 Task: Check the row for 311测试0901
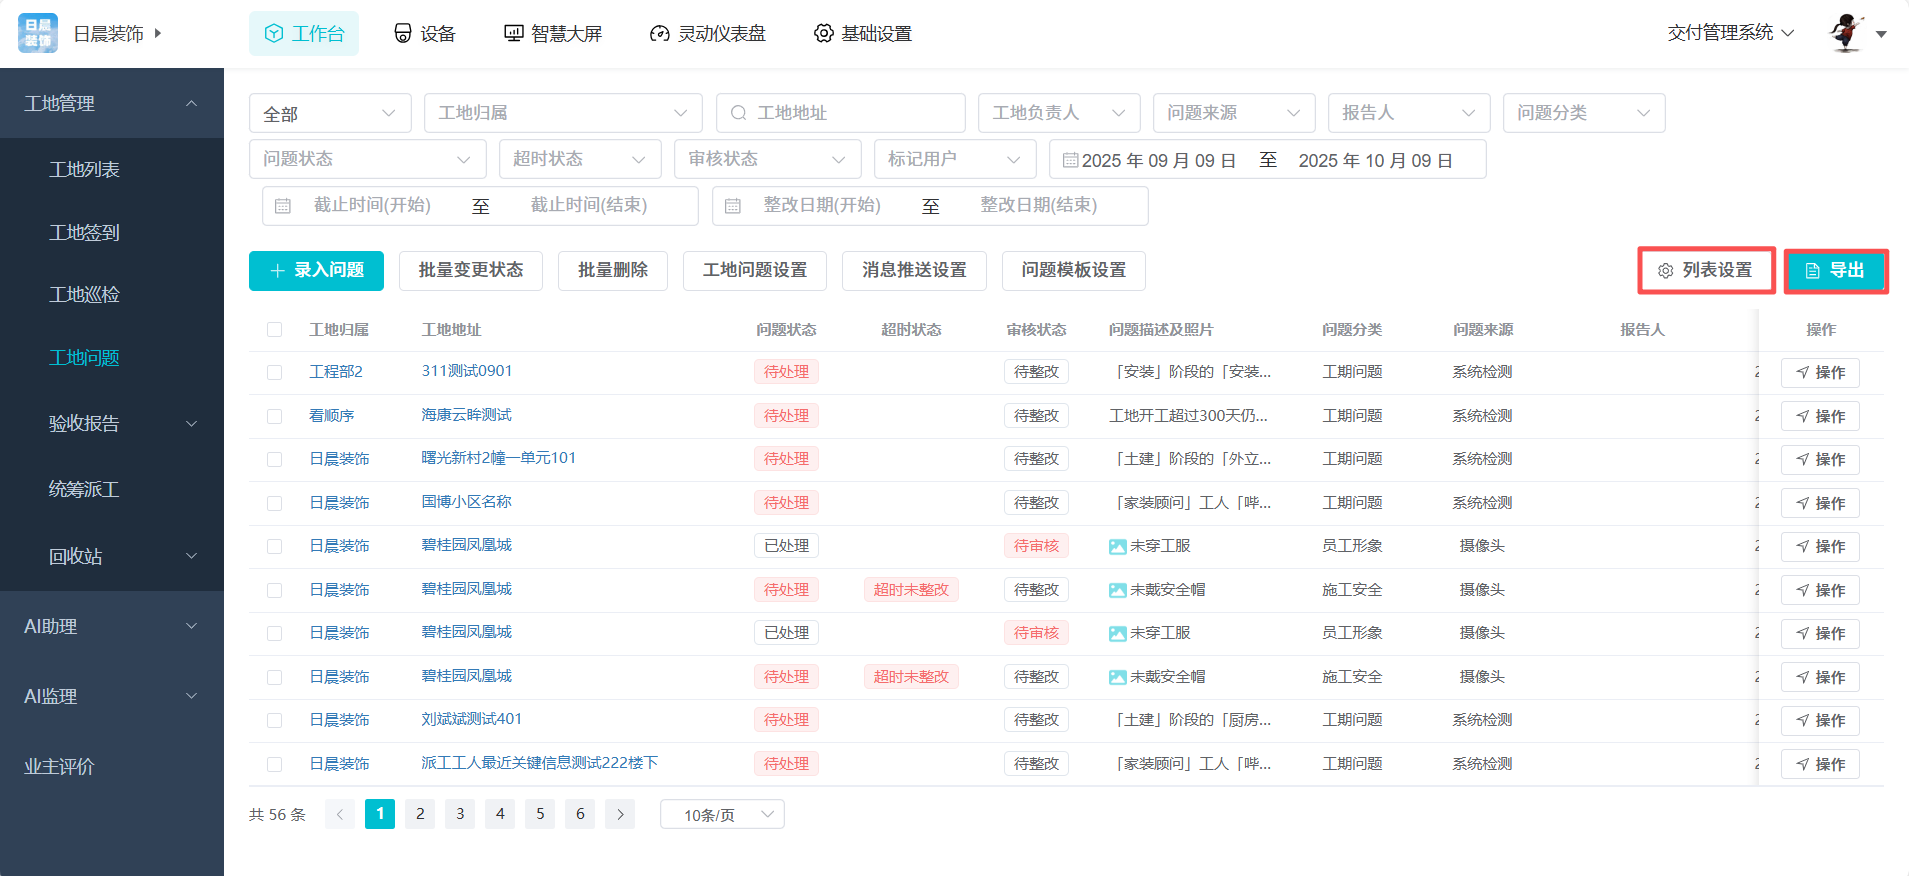click(x=274, y=372)
